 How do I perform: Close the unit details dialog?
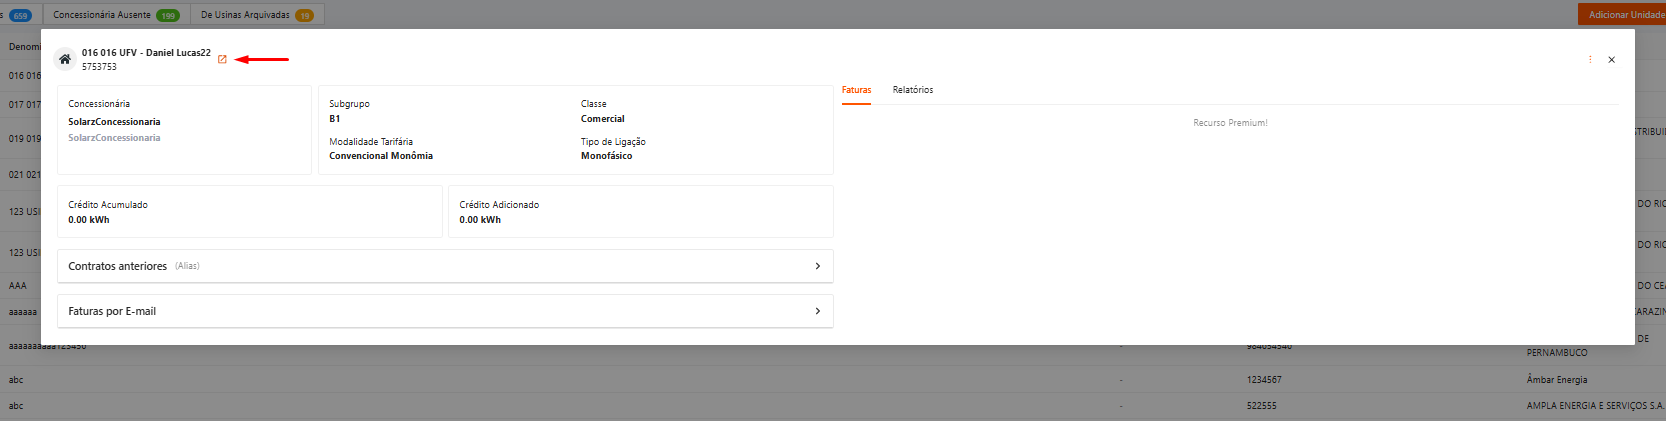click(1611, 60)
